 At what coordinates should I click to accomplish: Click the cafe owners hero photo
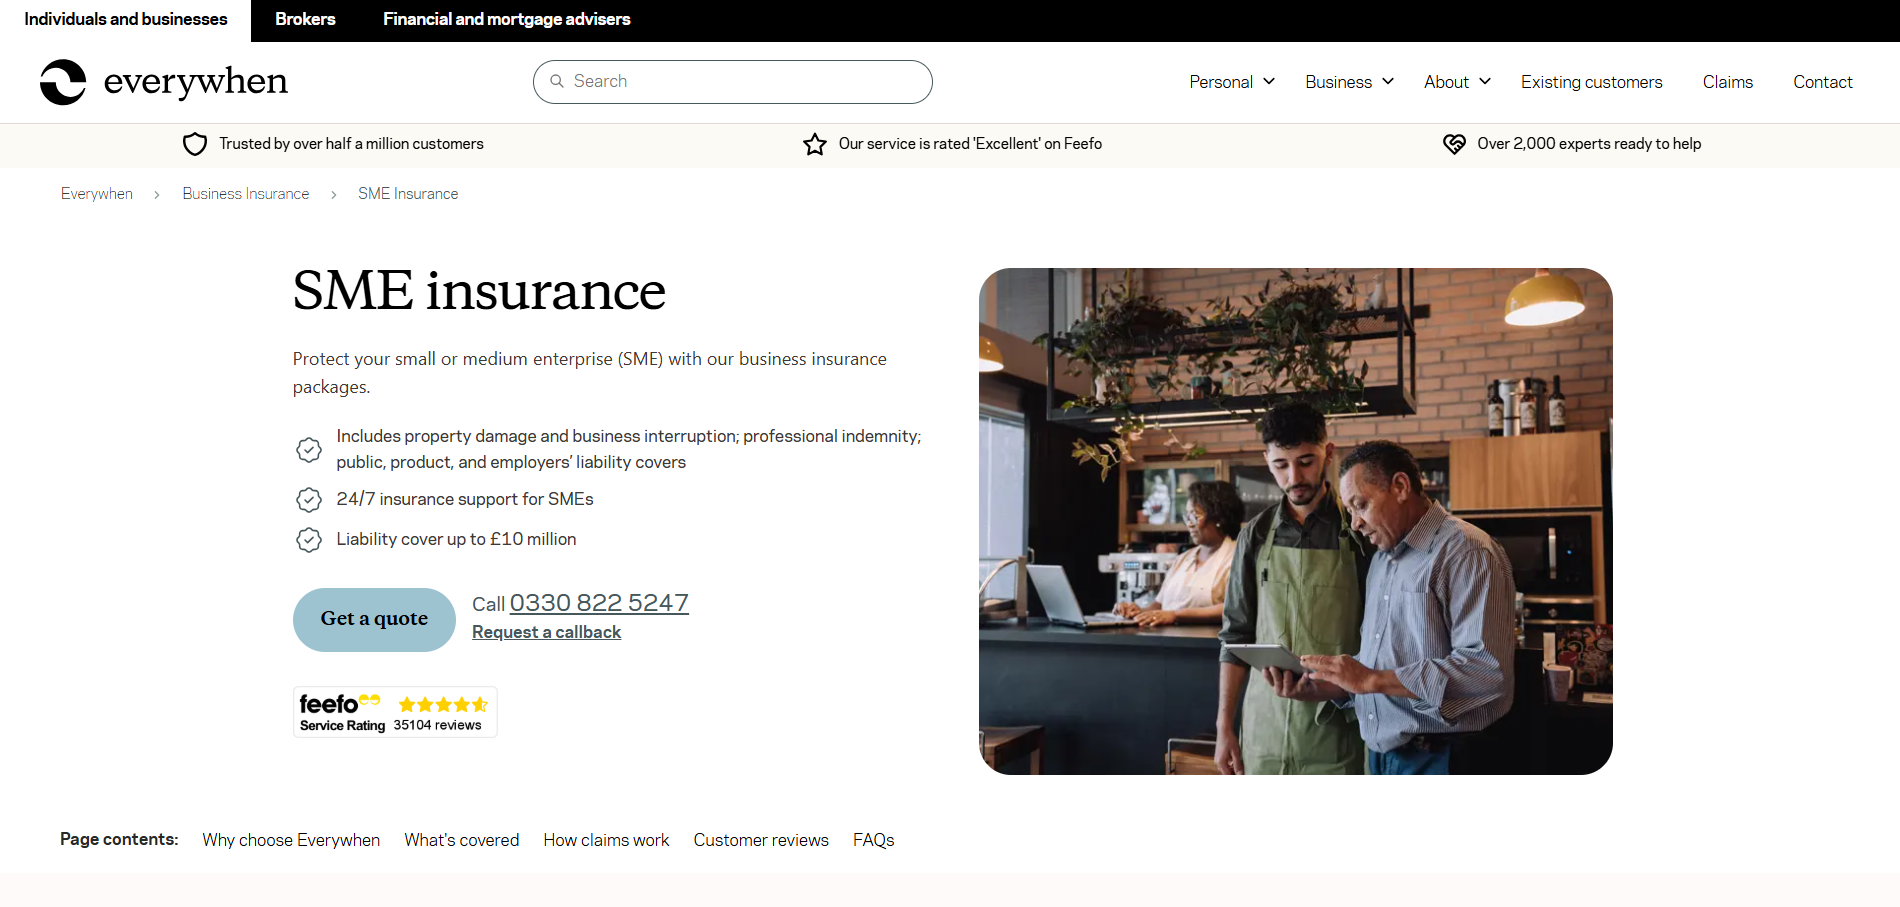pyautogui.click(x=1296, y=521)
